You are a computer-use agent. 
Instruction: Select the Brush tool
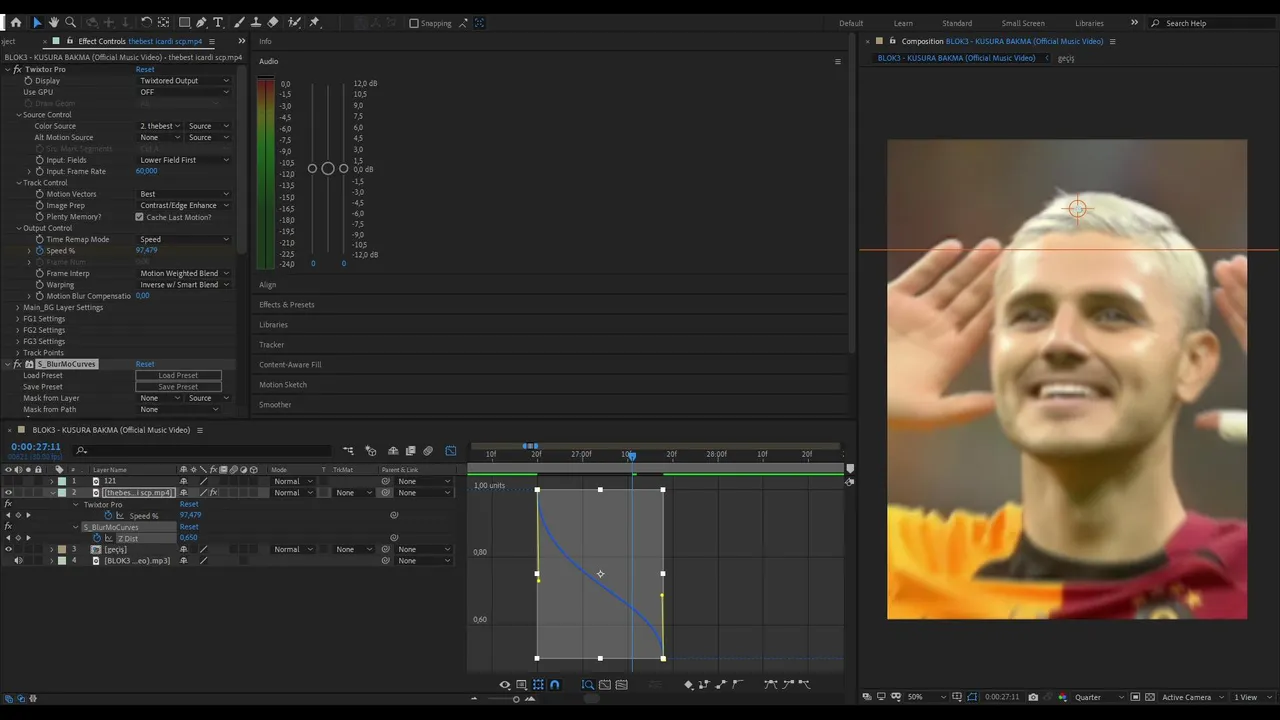click(239, 22)
